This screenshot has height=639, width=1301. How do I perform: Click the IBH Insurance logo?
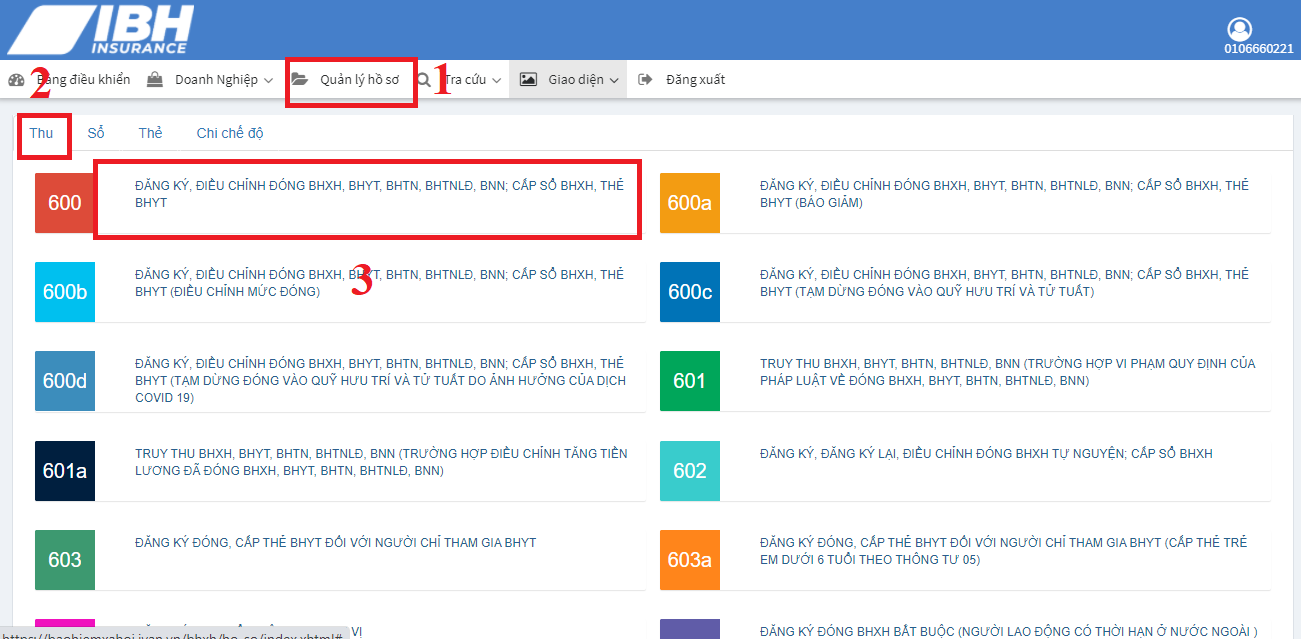coord(101,29)
